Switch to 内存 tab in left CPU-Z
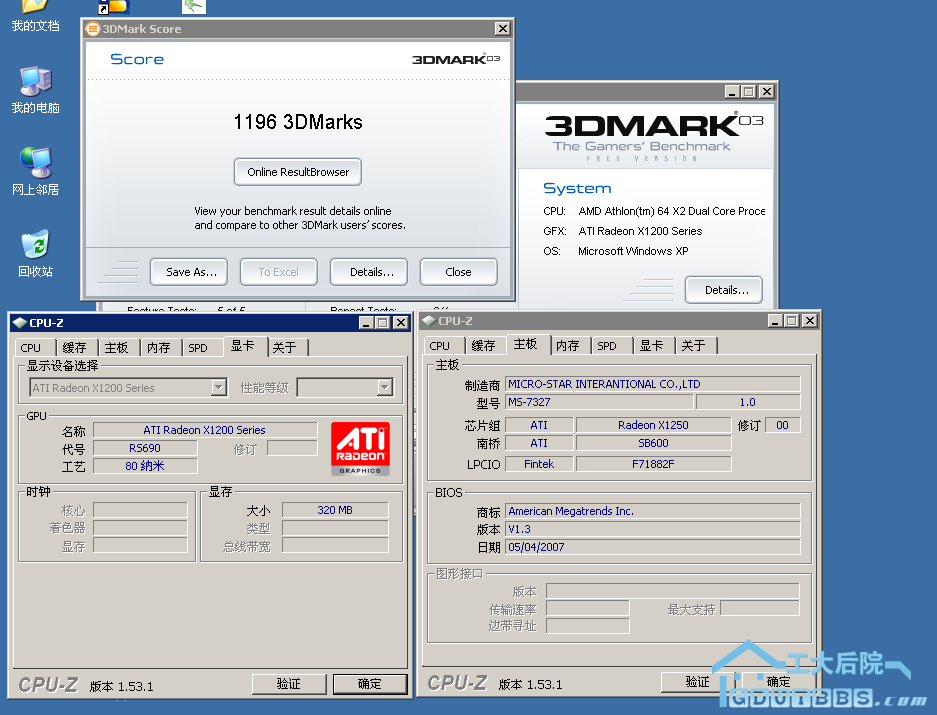This screenshot has width=937, height=715. coord(160,347)
